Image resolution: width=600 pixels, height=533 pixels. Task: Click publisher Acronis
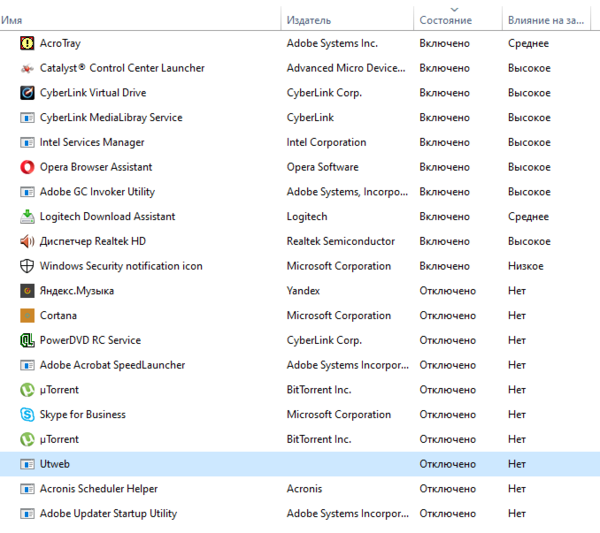(x=304, y=489)
